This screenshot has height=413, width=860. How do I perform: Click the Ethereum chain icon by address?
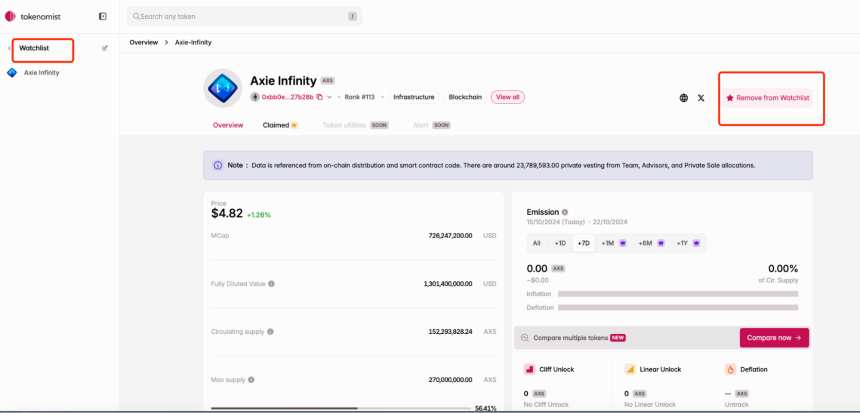tap(254, 97)
